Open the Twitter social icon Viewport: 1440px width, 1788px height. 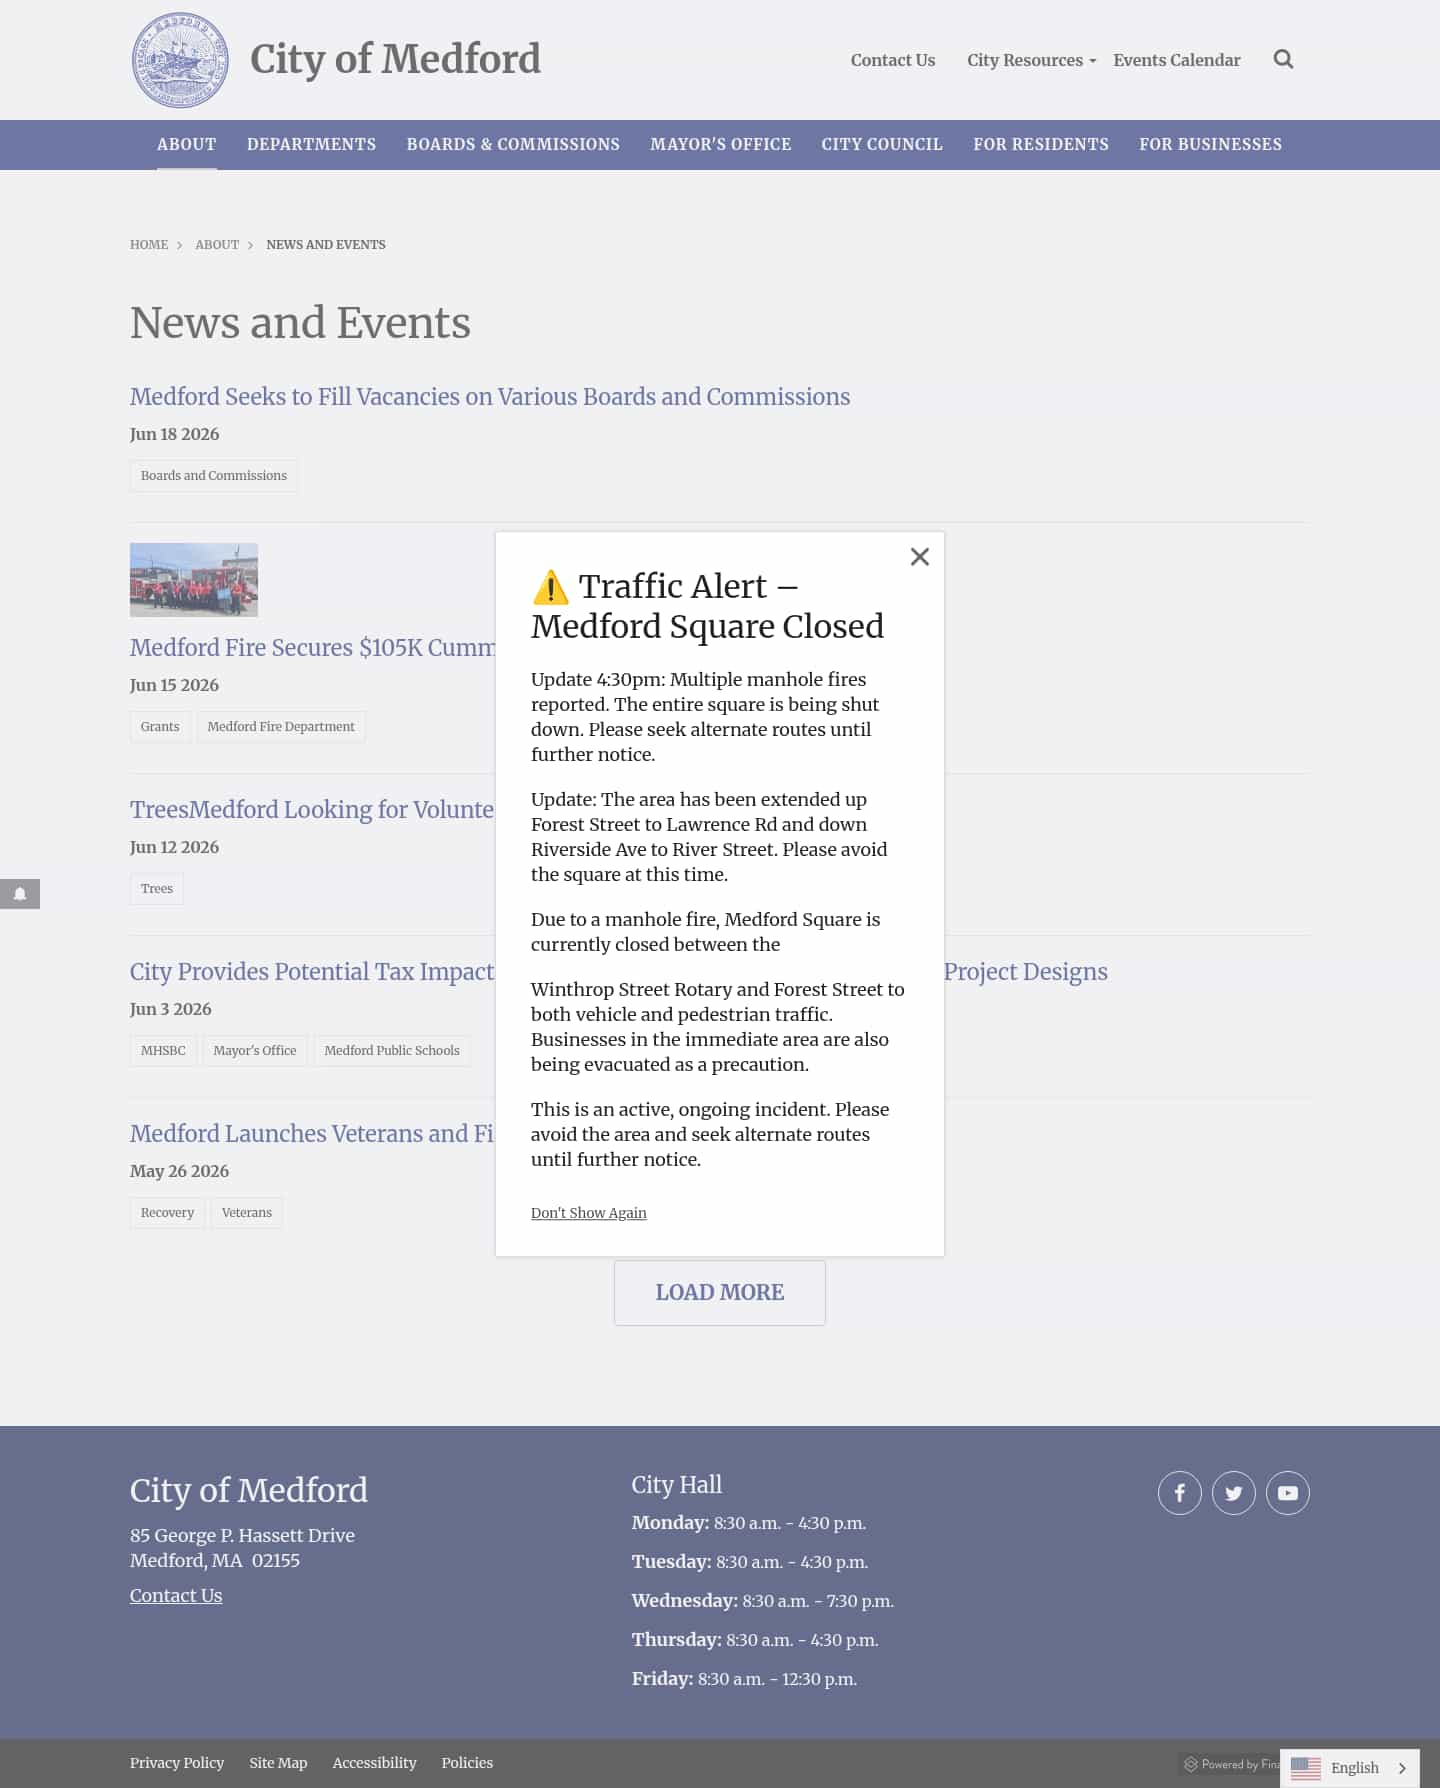pyautogui.click(x=1234, y=1493)
